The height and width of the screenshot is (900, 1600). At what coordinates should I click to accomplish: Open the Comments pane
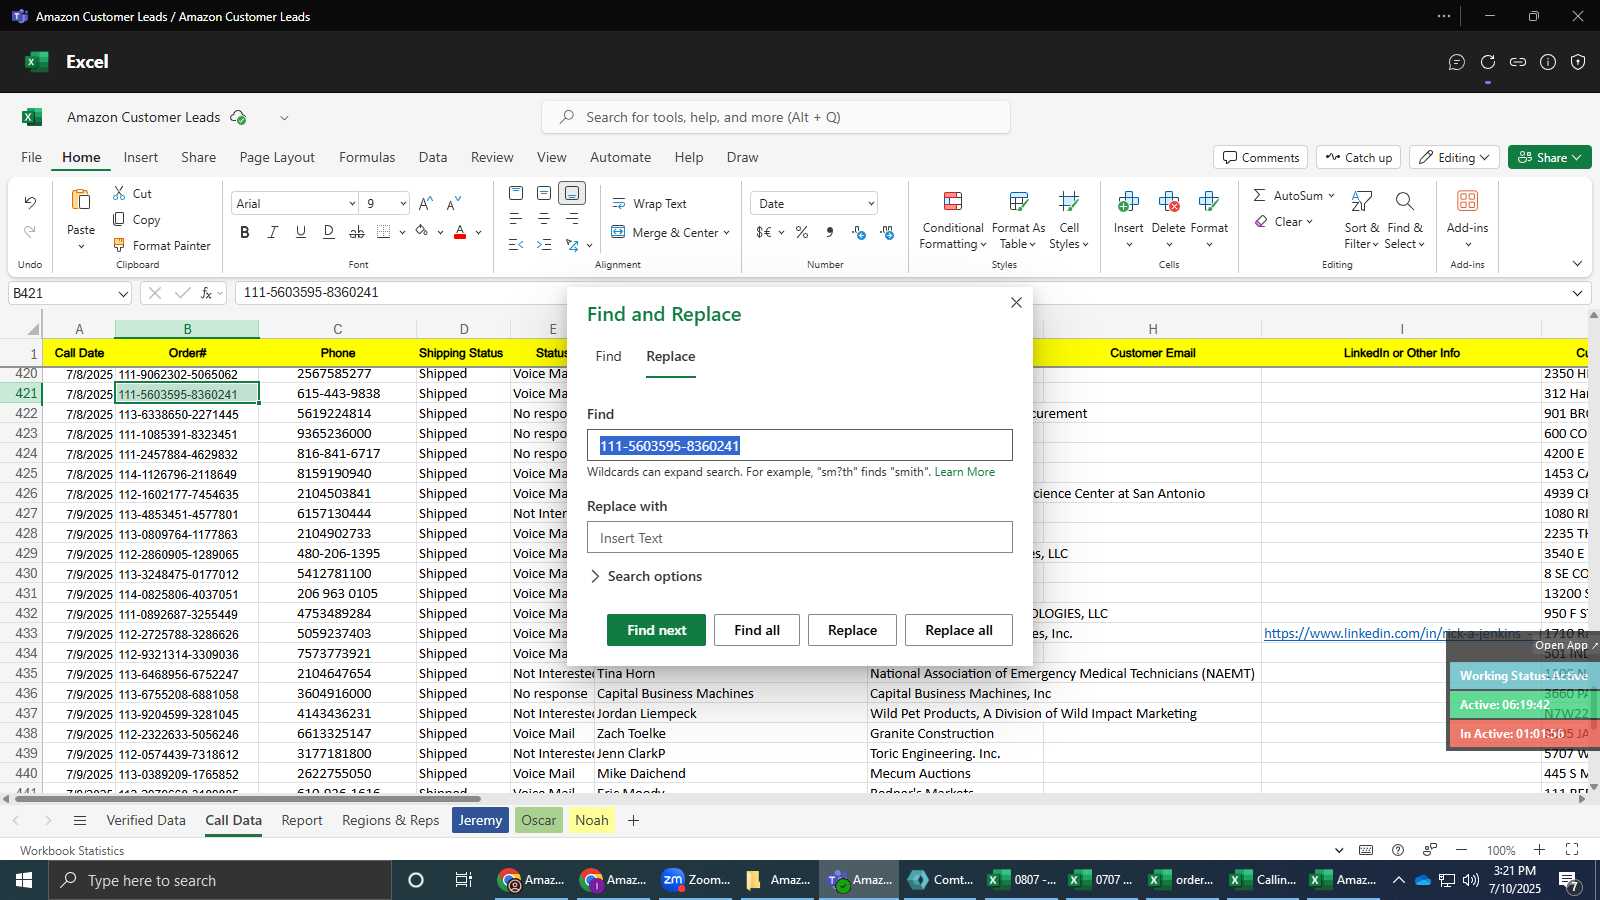pyautogui.click(x=1260, y=157)
